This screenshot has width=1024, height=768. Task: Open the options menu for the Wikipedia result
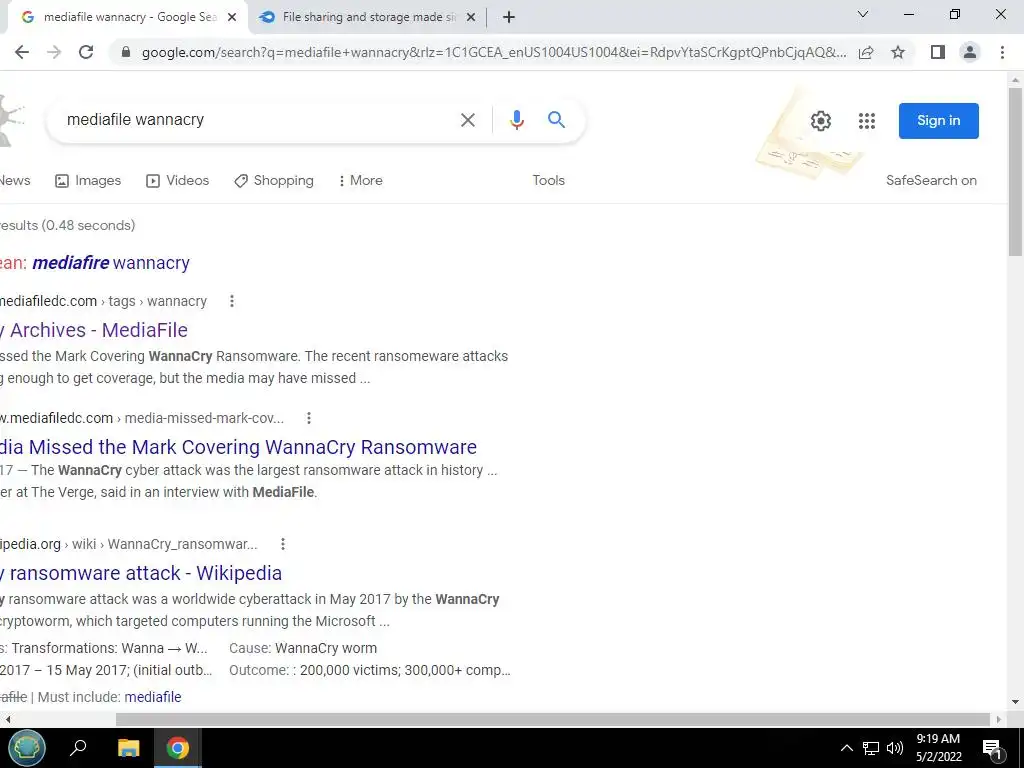click(283, 544)
